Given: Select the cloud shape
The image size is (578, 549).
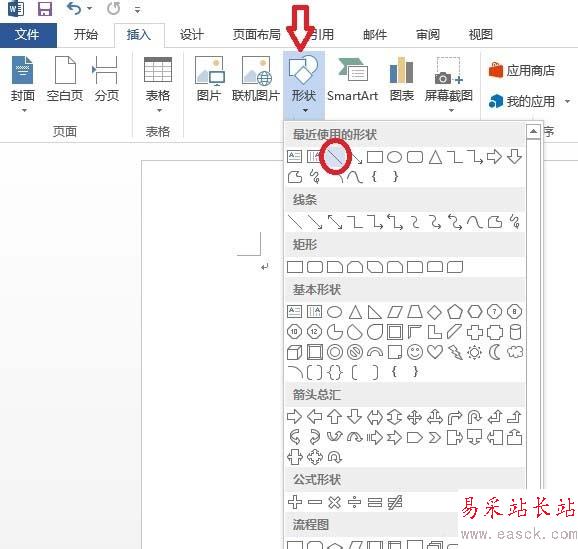Looking at the screenshot, I should coord(515,352).
